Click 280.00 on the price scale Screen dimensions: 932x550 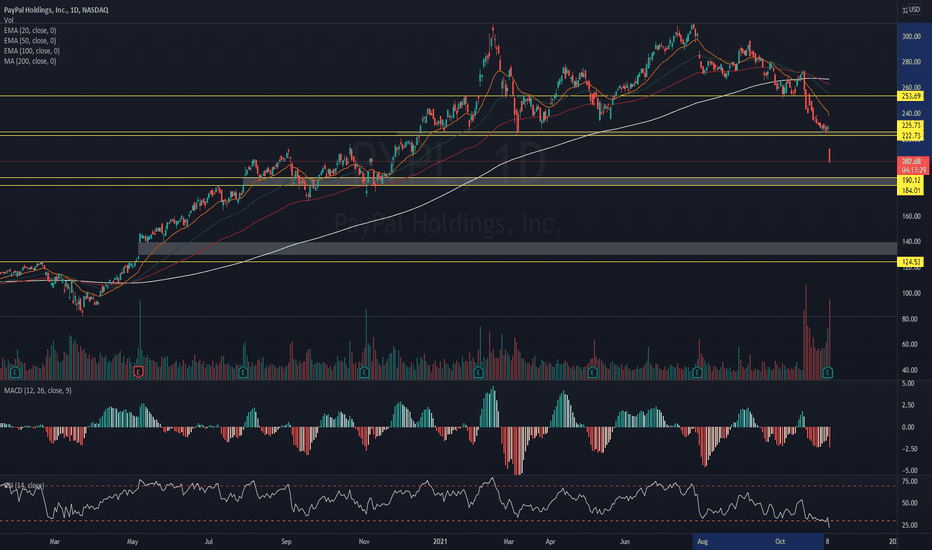911,62
